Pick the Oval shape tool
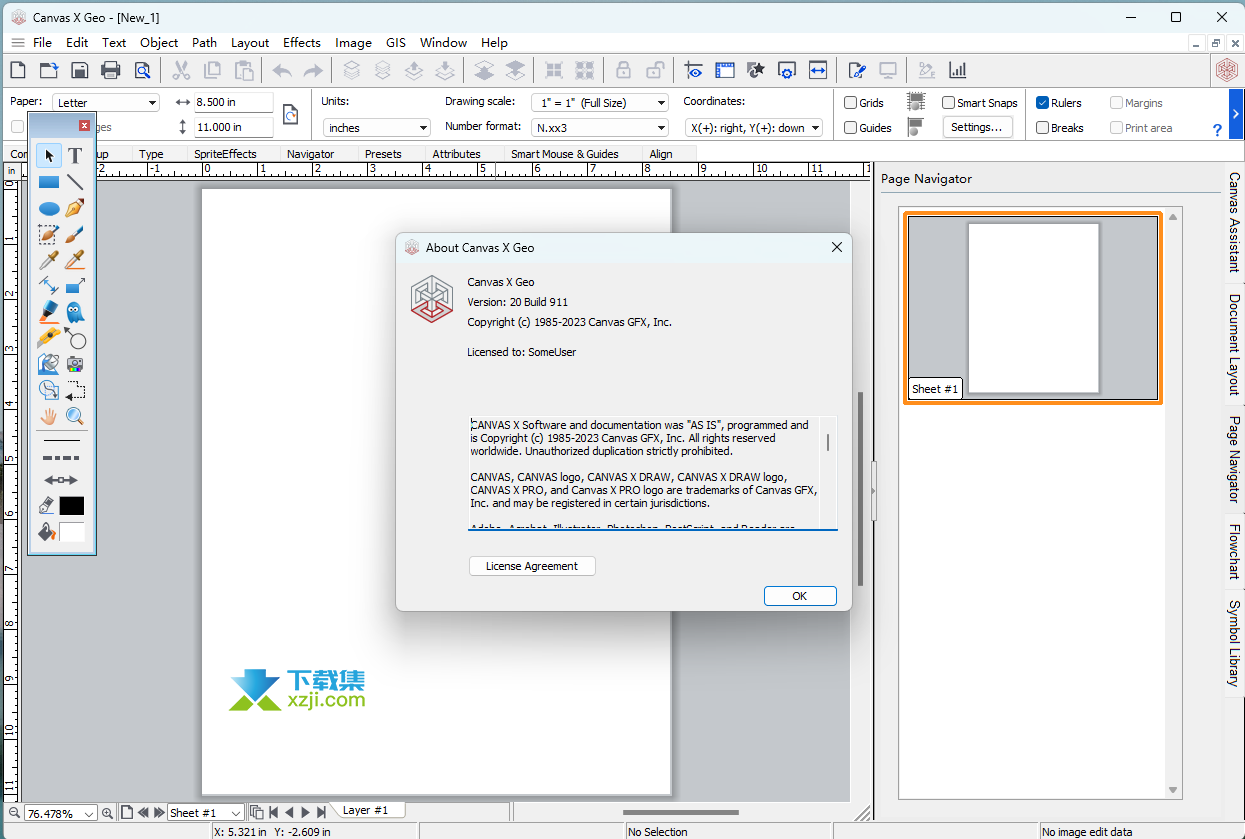The width and height of the screenshot is (1245, 839). 49,208
